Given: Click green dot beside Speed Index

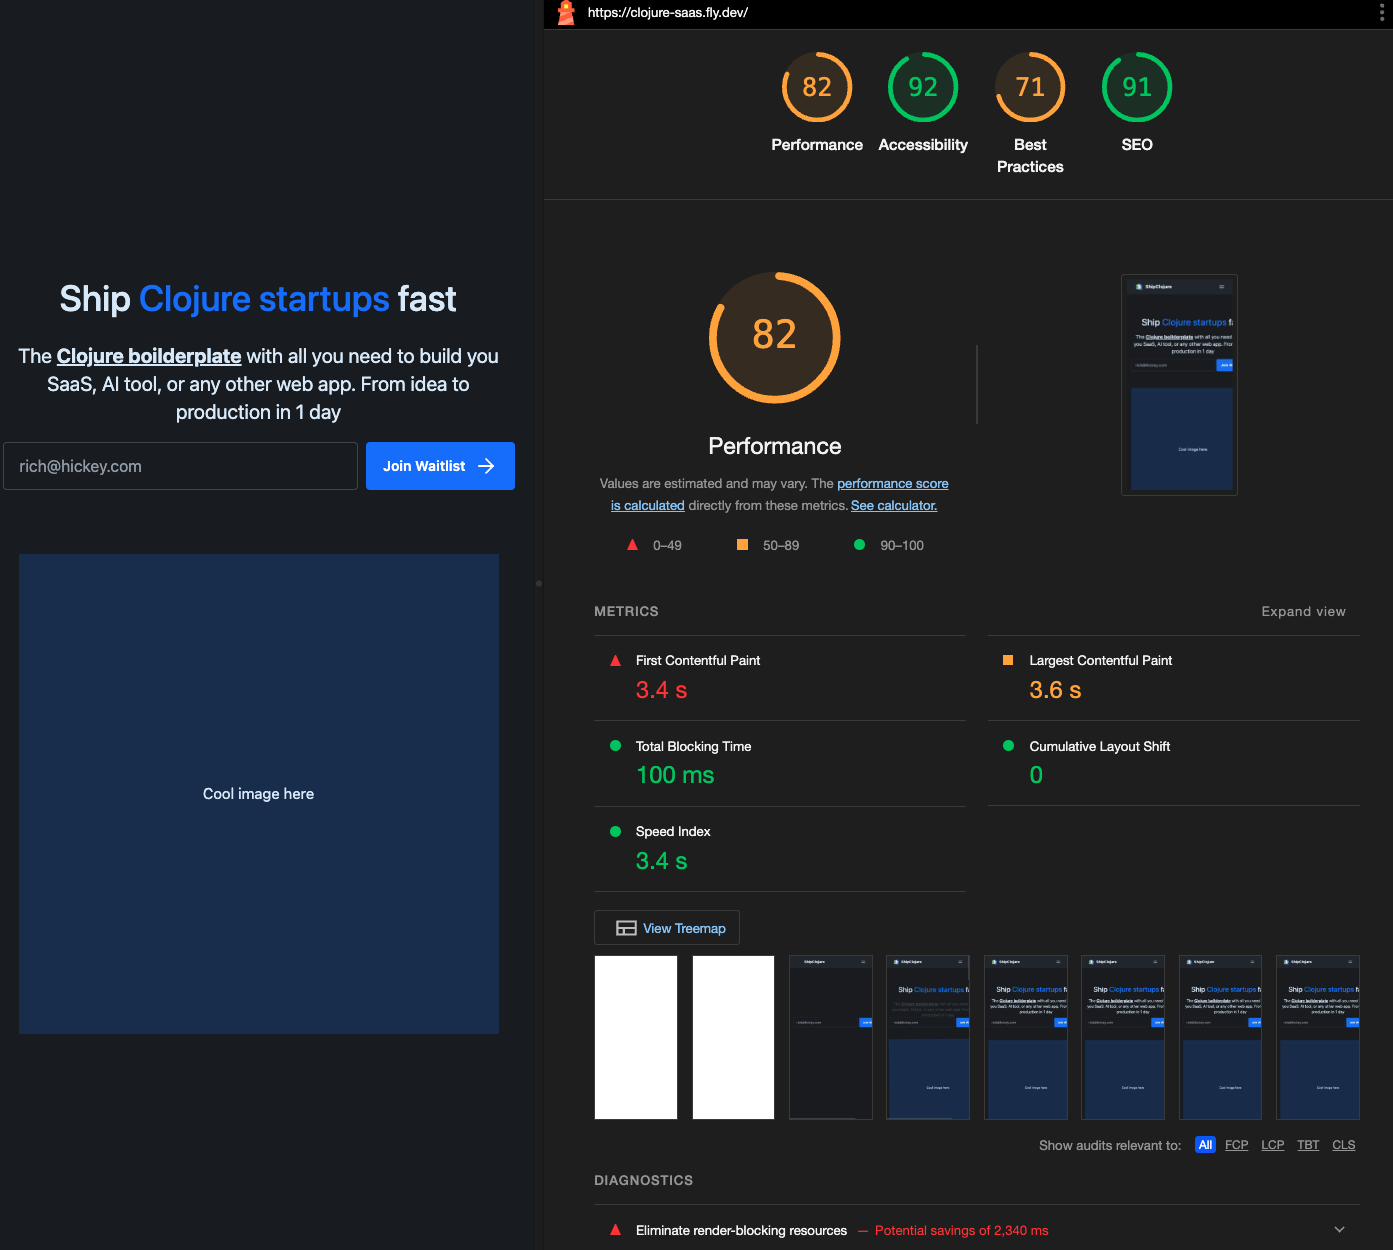Looking at the screenshot, I should [x=616, y=831].
